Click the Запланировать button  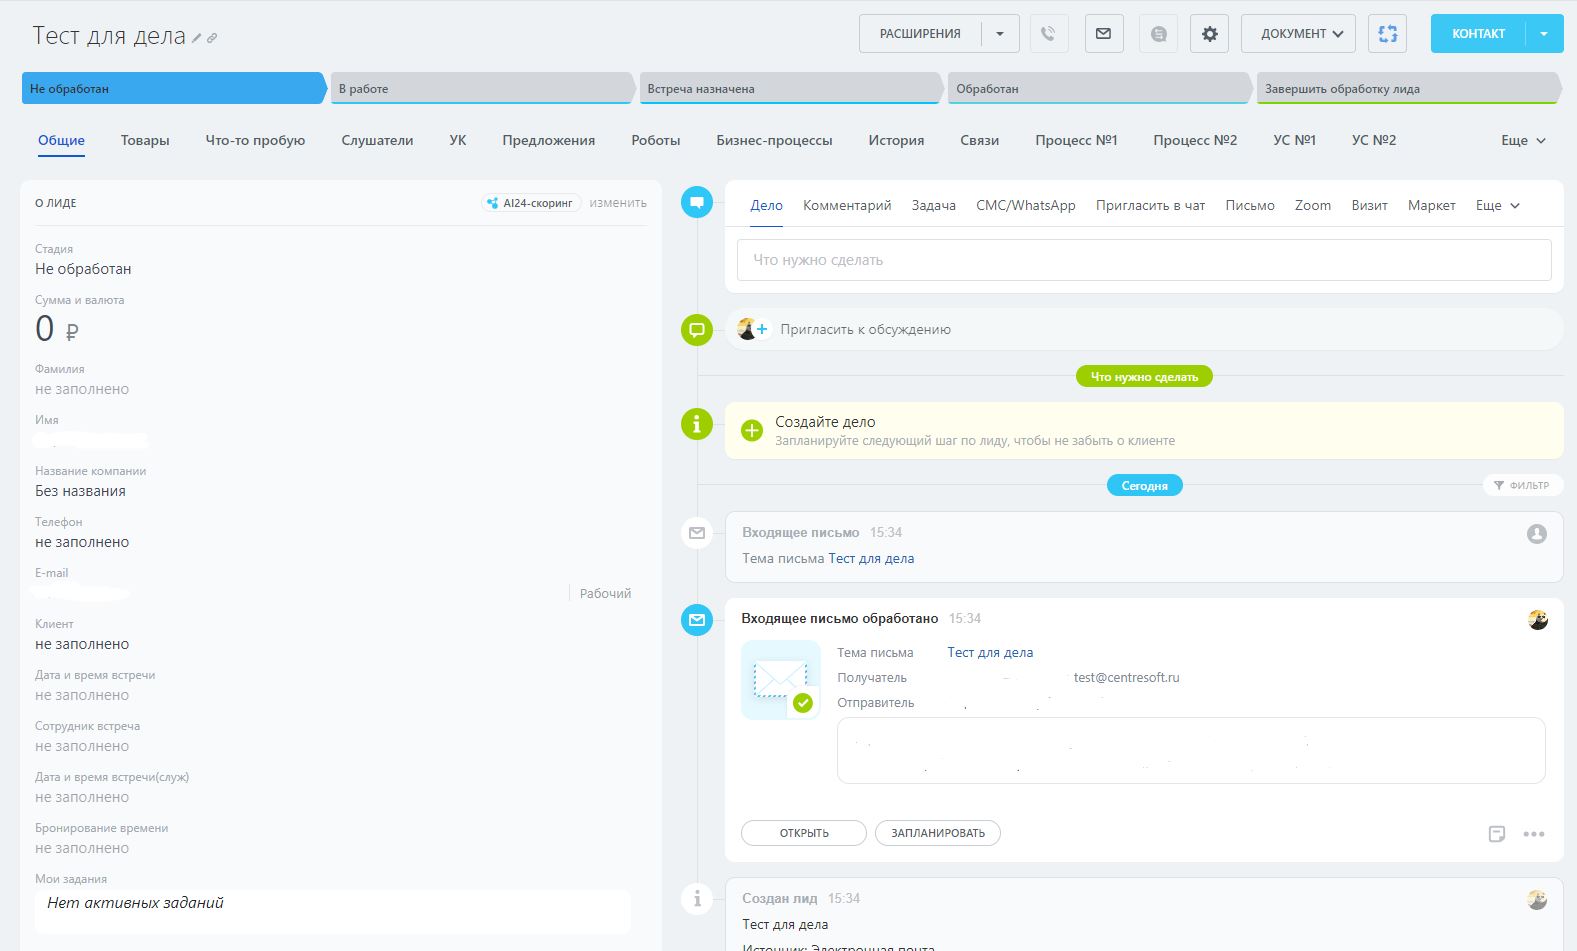point(937,833)
